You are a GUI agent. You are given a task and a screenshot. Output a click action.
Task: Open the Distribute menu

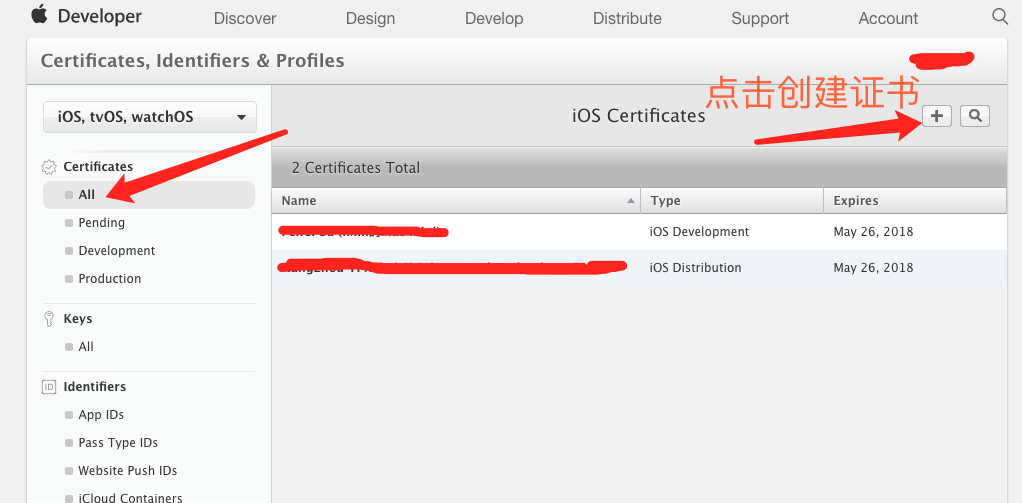627,18
